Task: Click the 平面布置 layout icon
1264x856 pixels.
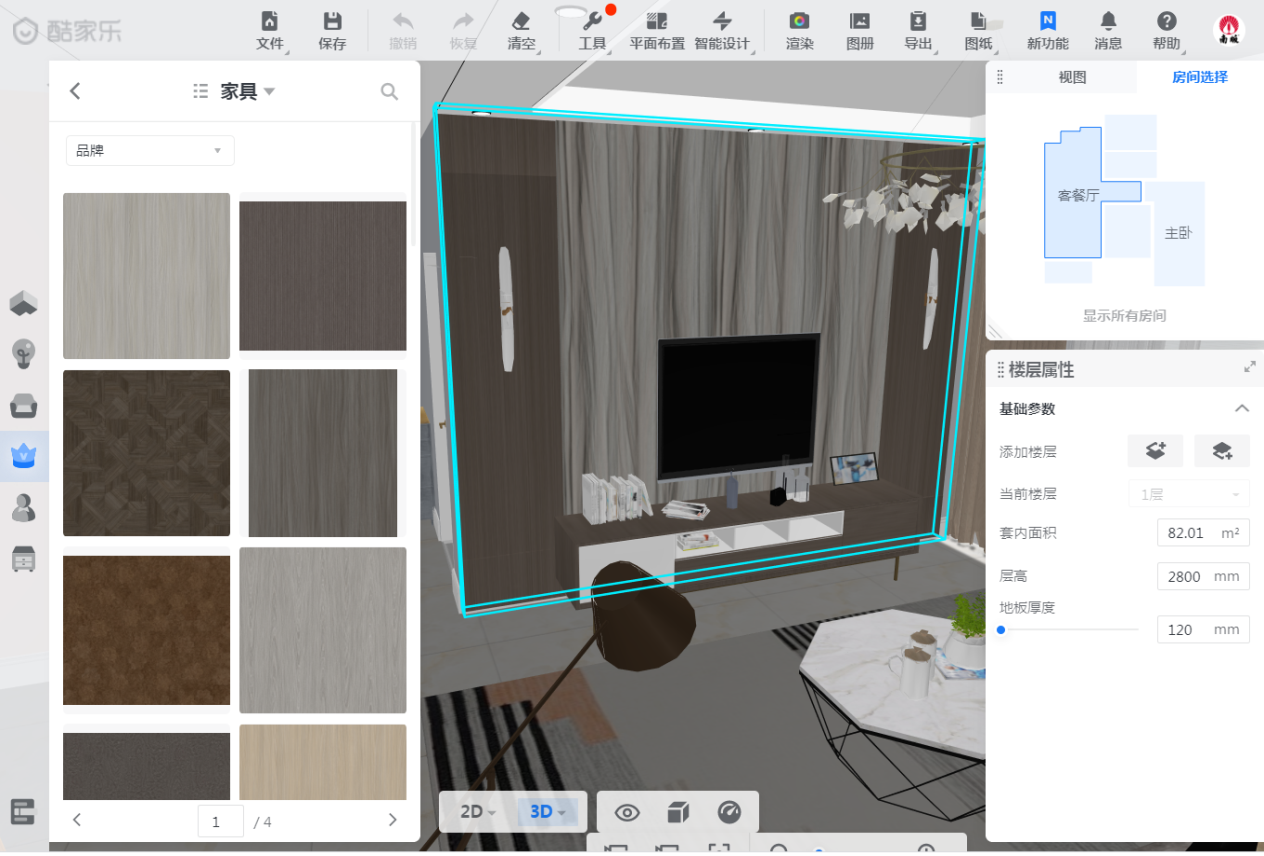Action: [657, 22]
